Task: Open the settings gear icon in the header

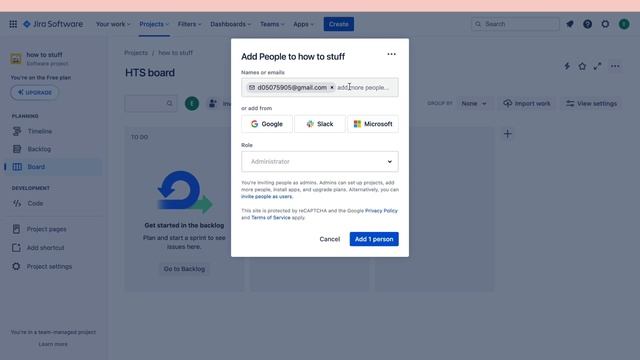Action: [x=605, y=24]
